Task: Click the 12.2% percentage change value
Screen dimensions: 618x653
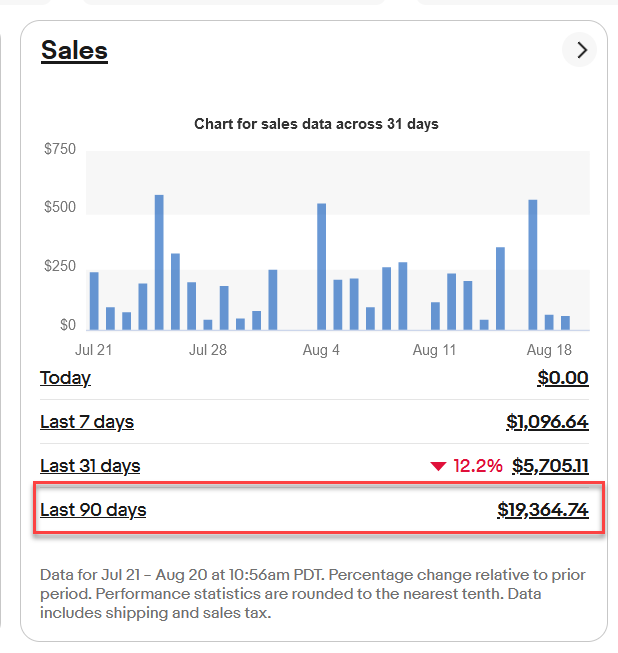Action: [480, 466]
